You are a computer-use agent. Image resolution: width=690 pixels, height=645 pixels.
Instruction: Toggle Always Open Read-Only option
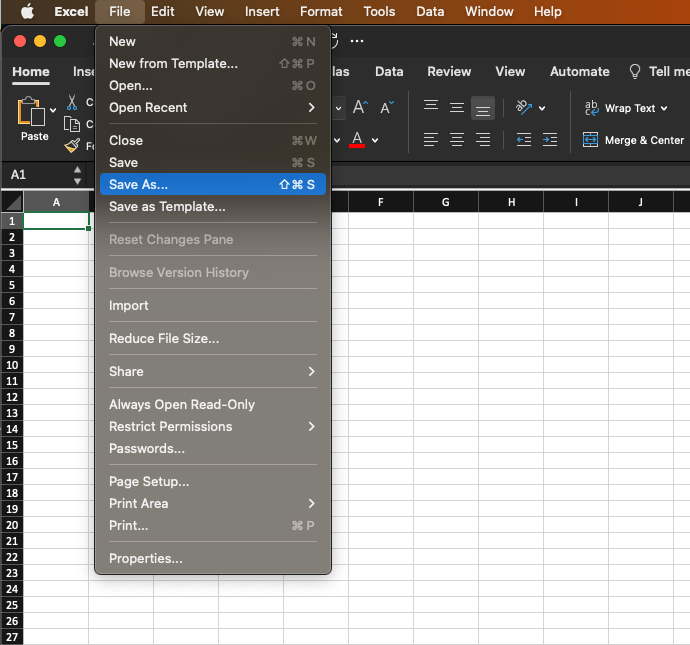tap(182, 404)
